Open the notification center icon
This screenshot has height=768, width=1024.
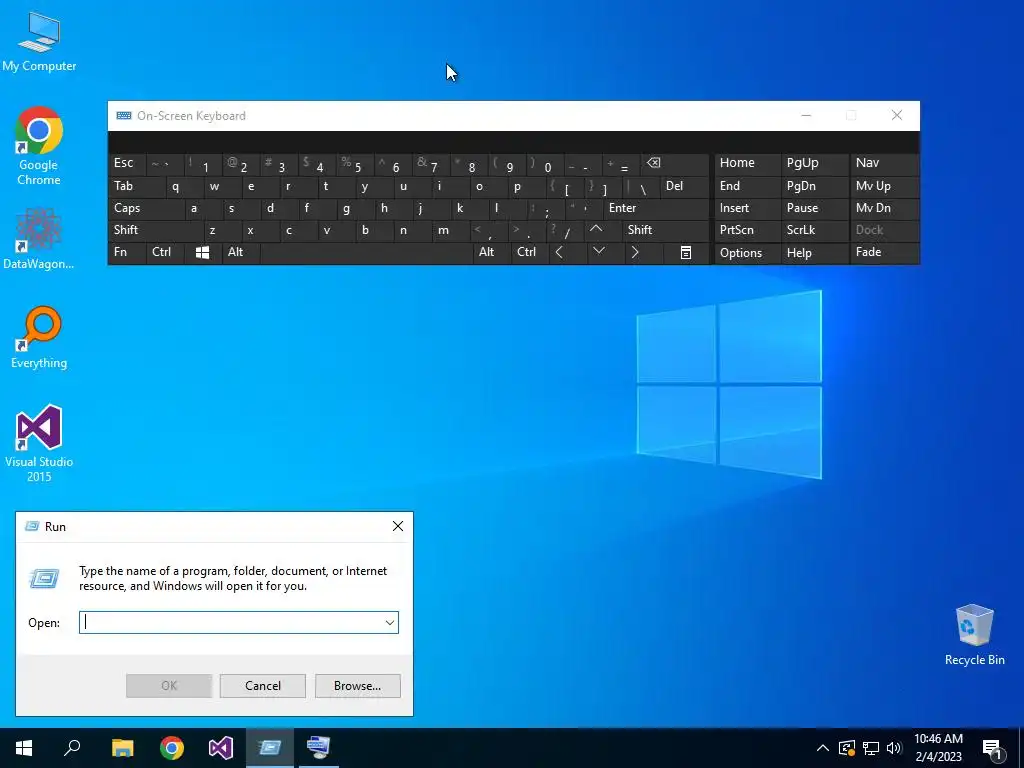coord(992,748)
